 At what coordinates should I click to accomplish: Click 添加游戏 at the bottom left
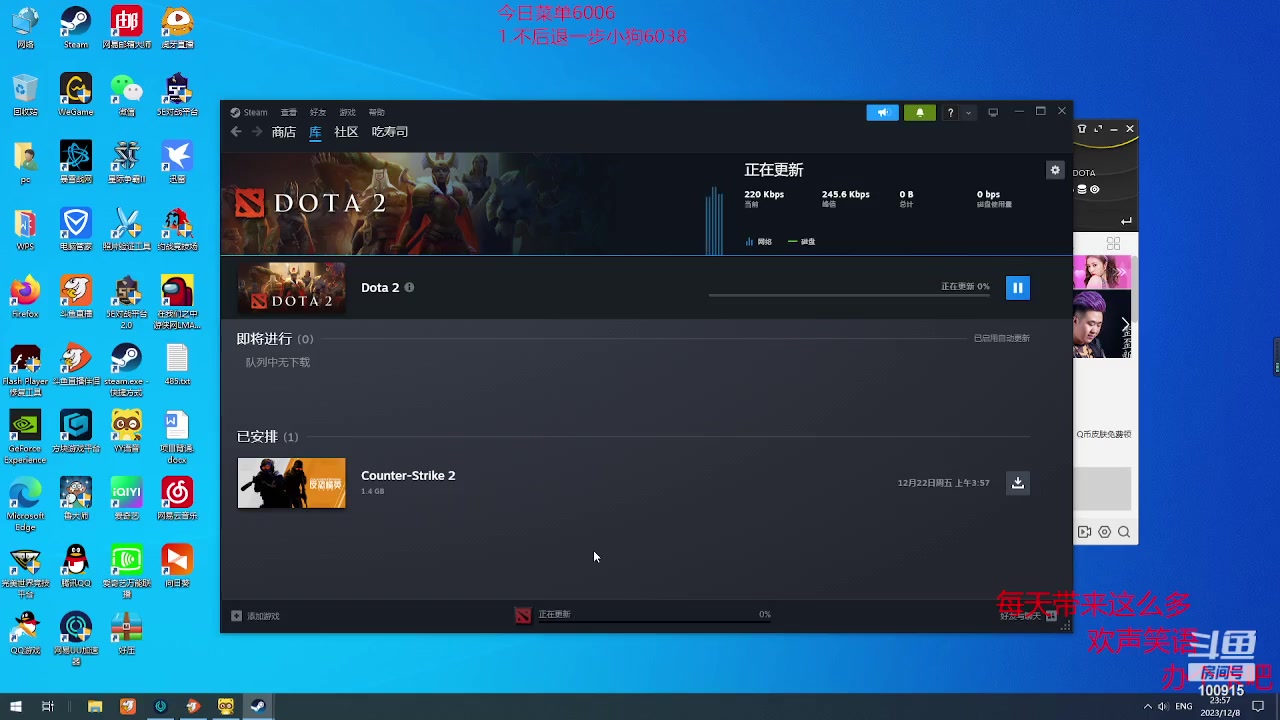coord(256,616)
